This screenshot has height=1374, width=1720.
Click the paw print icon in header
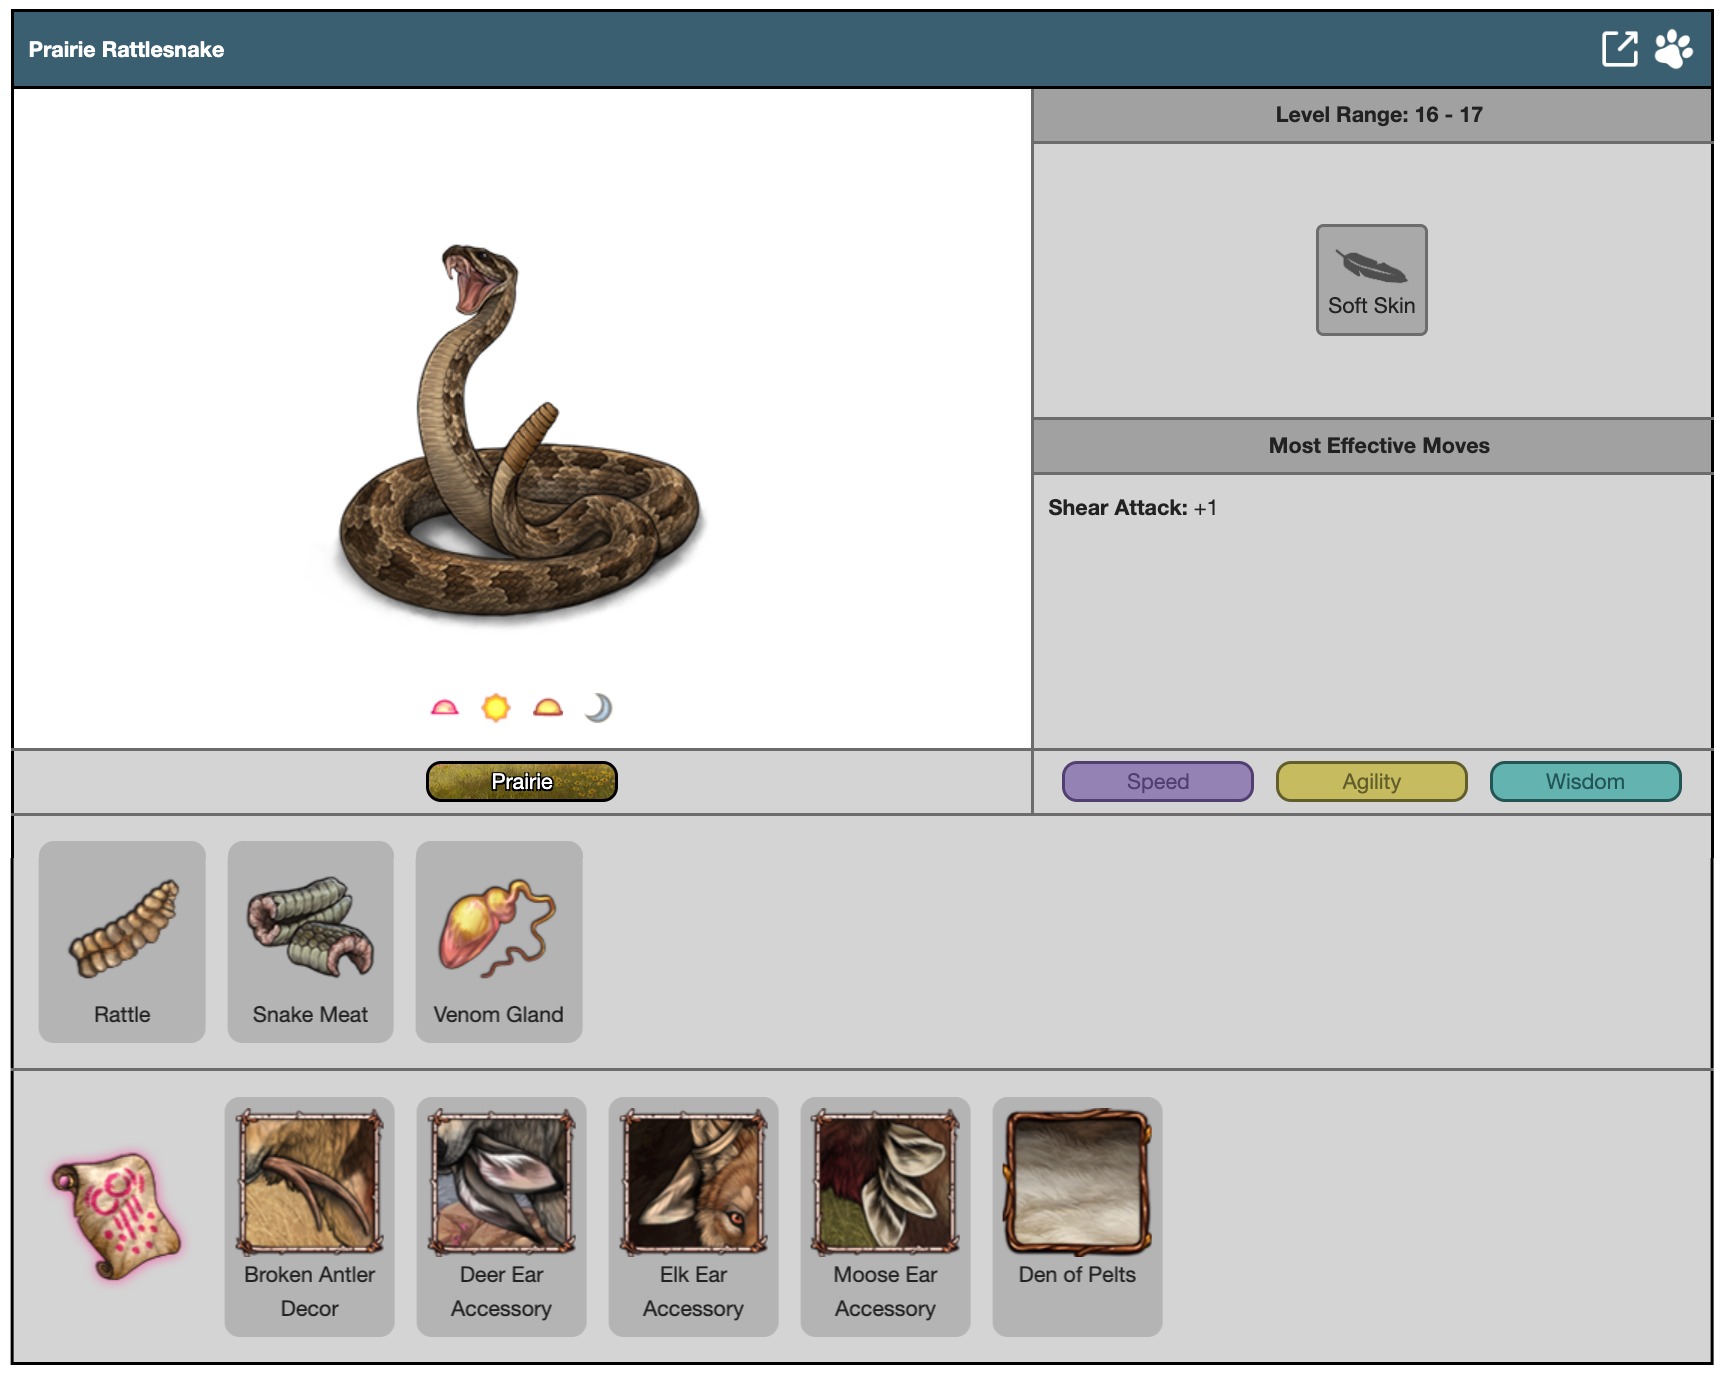point(1673,49)
